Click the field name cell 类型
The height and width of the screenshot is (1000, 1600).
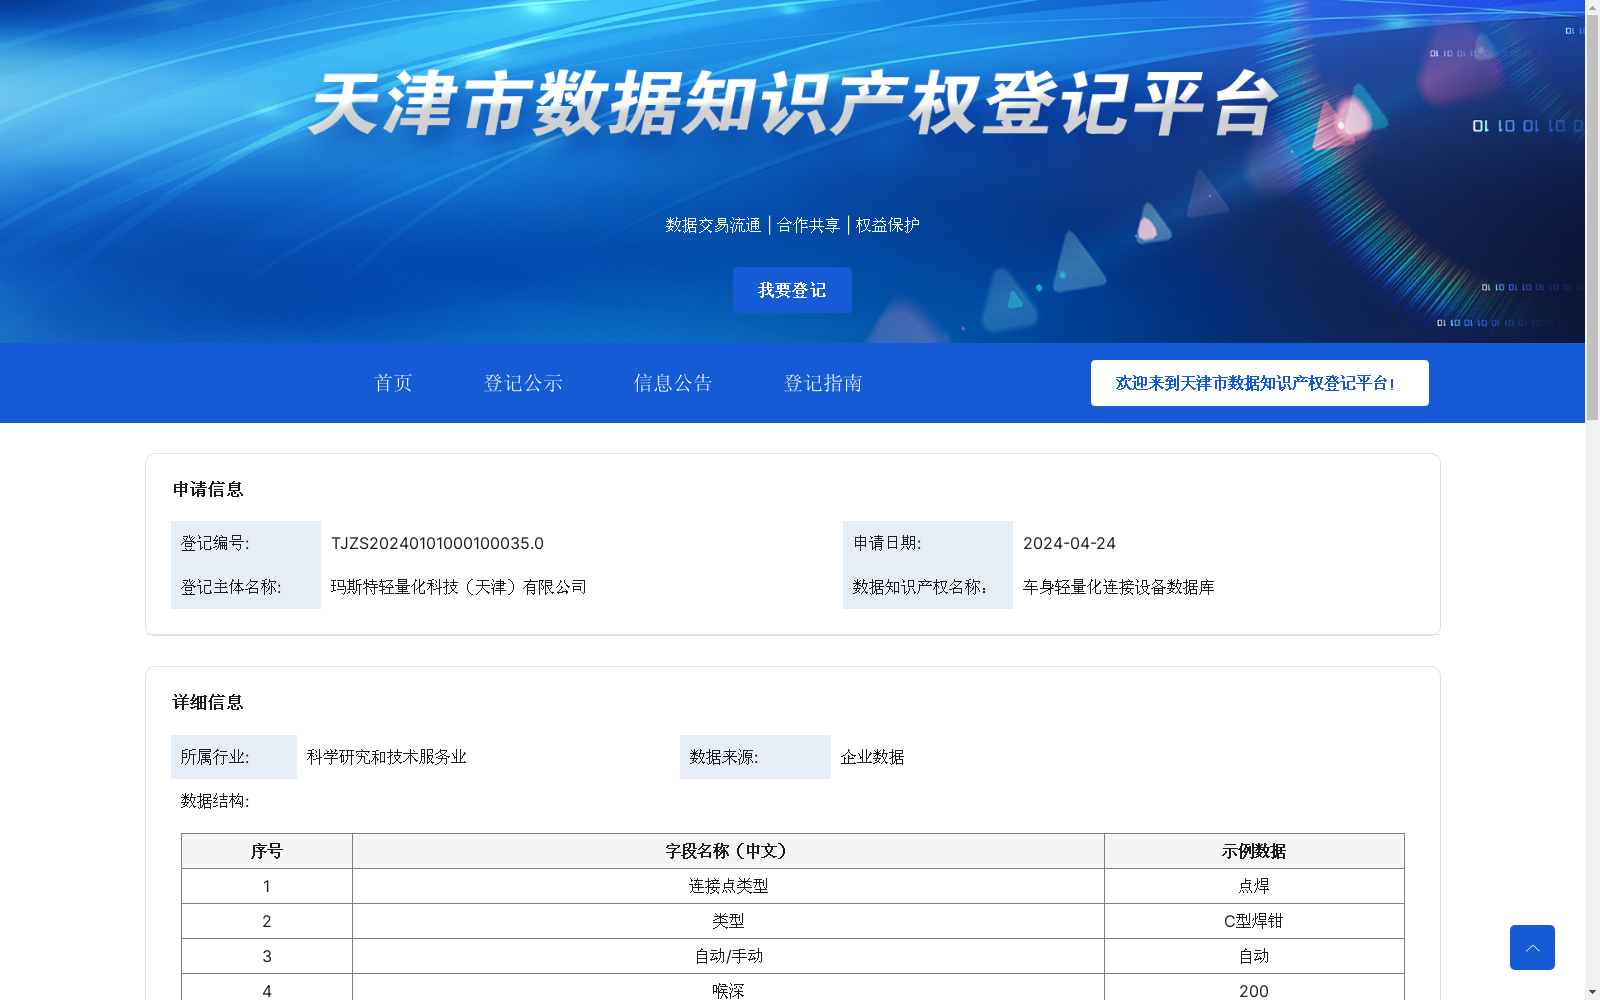pos(728,921)
